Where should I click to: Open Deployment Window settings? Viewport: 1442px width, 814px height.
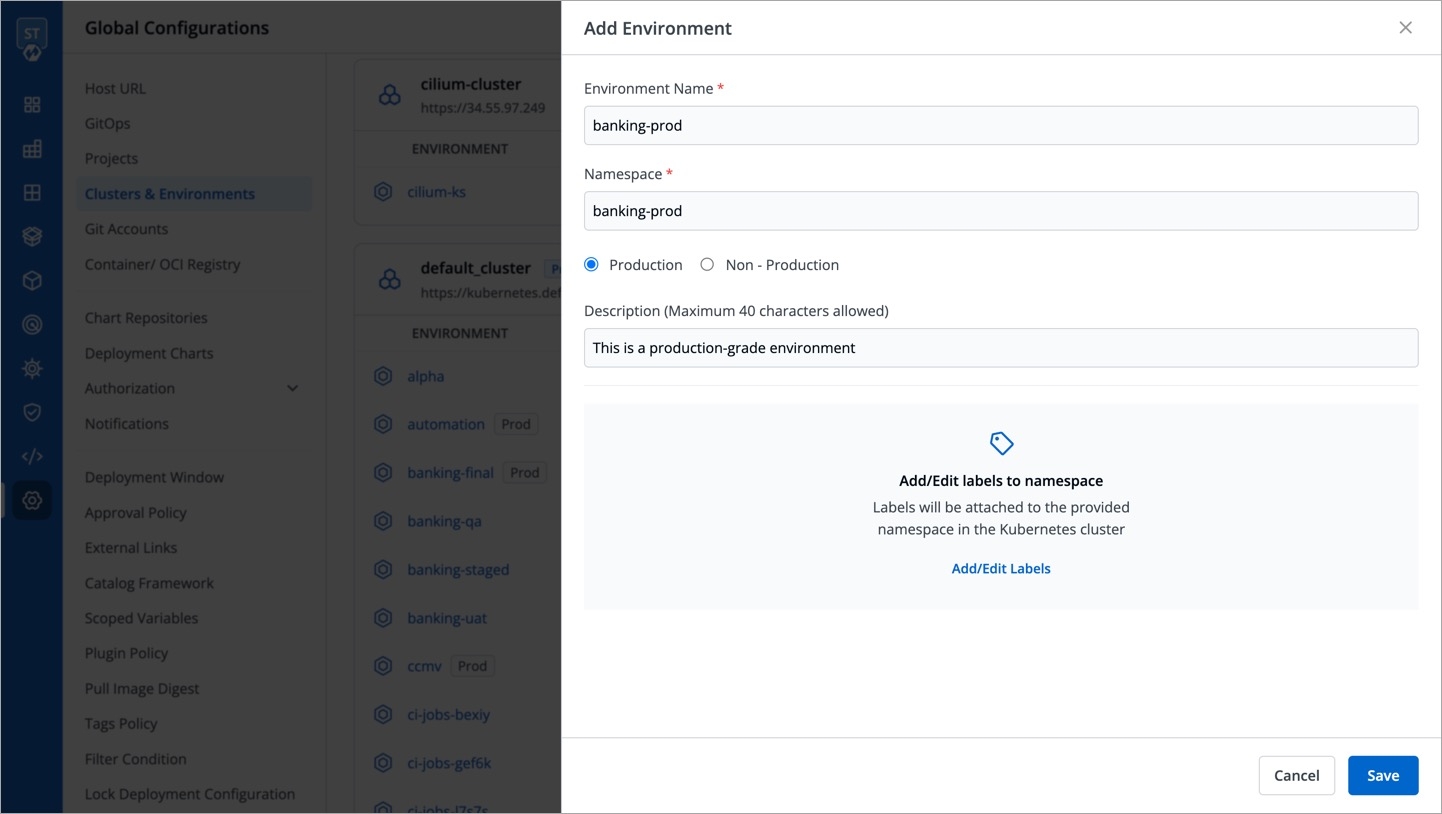154,477
